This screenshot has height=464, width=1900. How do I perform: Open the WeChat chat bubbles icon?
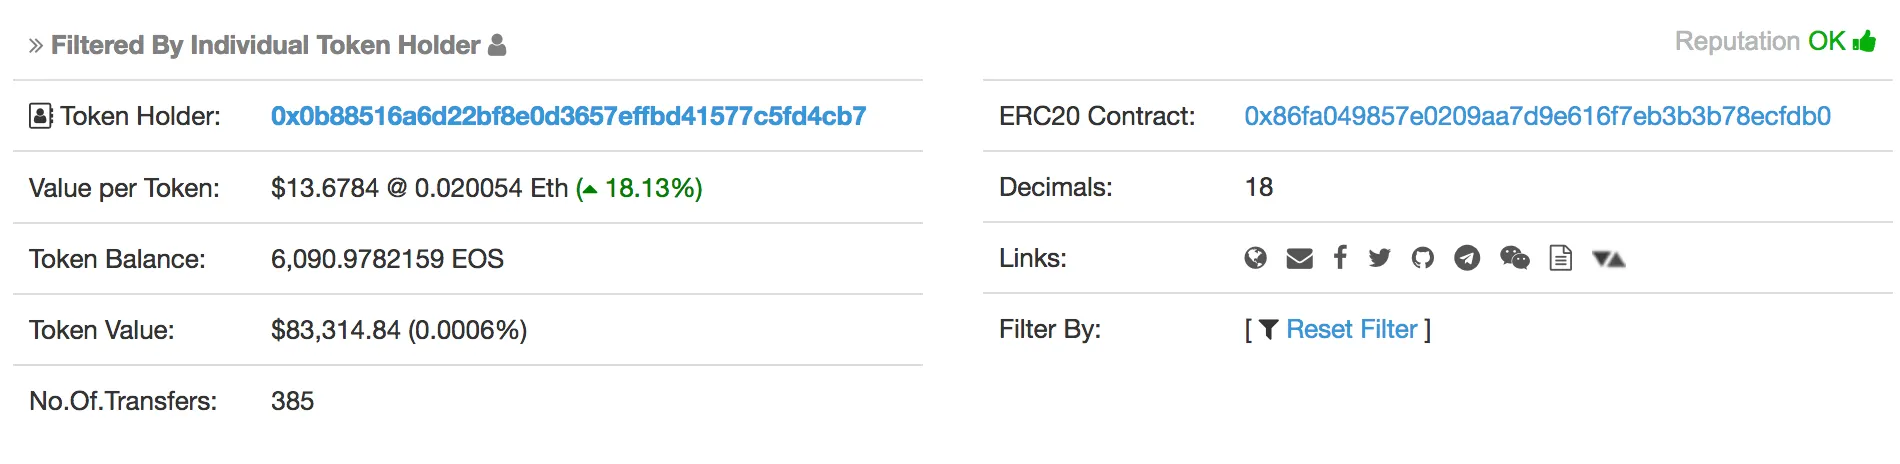tap(1515, 259)
